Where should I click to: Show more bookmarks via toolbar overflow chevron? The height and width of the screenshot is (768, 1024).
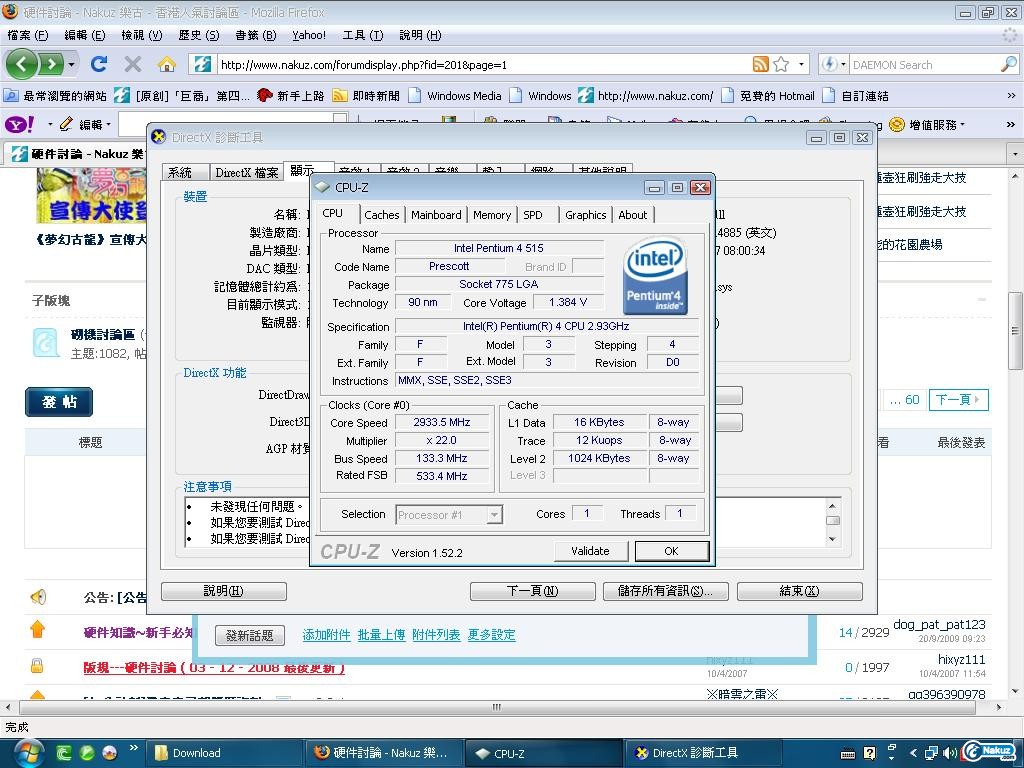coord(1012,95)
